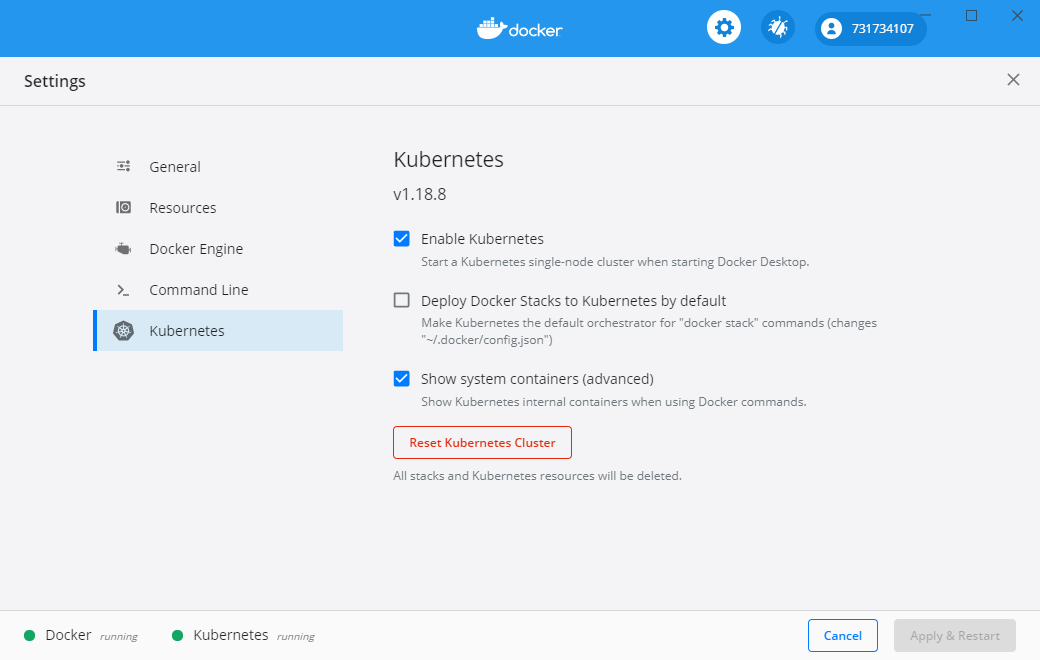Image resolution: width=1040 pixels, height=660 pixels.
Task: Click the Settings title text
Action: coord(55,81)
